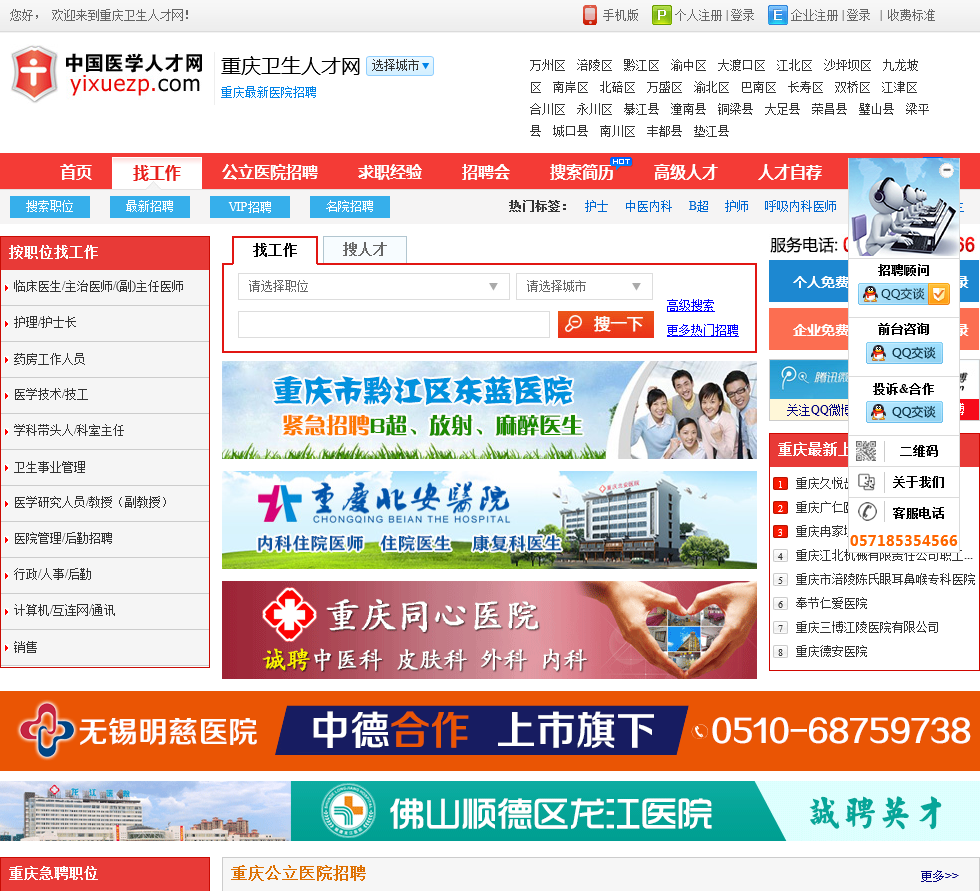Open 重庆三博江陵医院有限公司 list entry
The image size is (980, 891).
click(x=867, y=627)
